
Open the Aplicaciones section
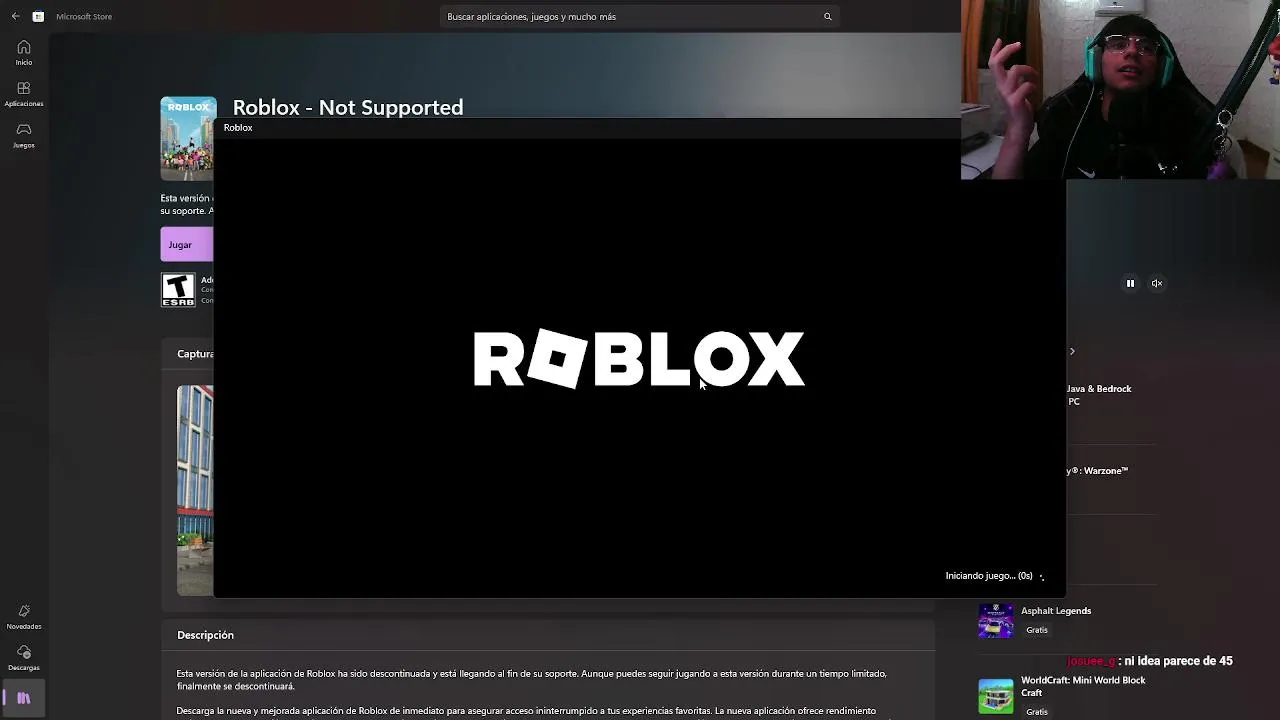24,94
